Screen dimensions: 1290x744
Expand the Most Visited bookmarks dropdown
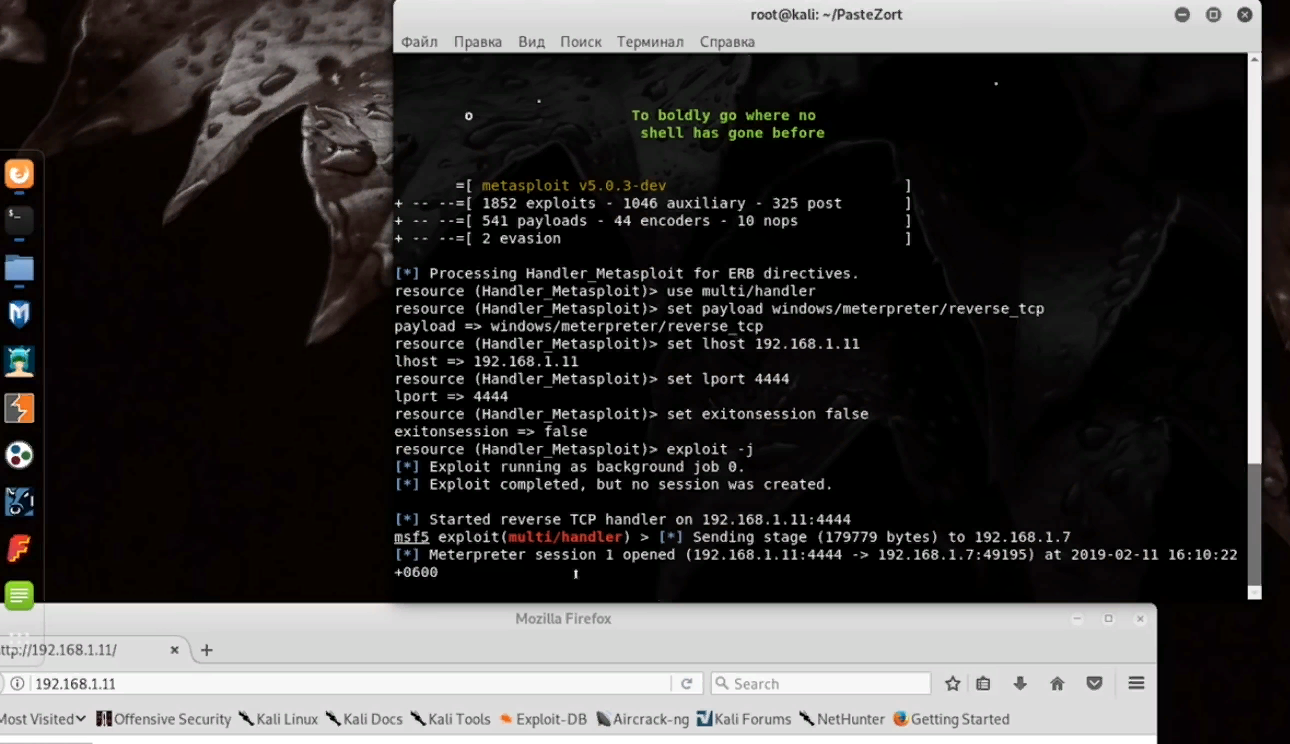pyautogui.click(x=42, y=719)
